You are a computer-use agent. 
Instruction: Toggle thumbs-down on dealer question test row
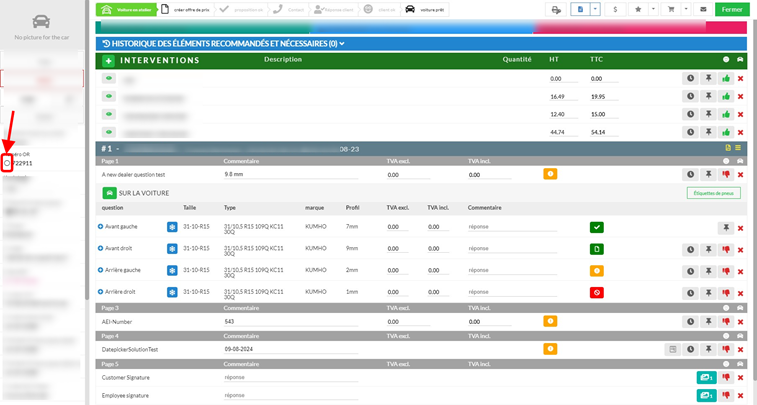click(x=726, y=175)
